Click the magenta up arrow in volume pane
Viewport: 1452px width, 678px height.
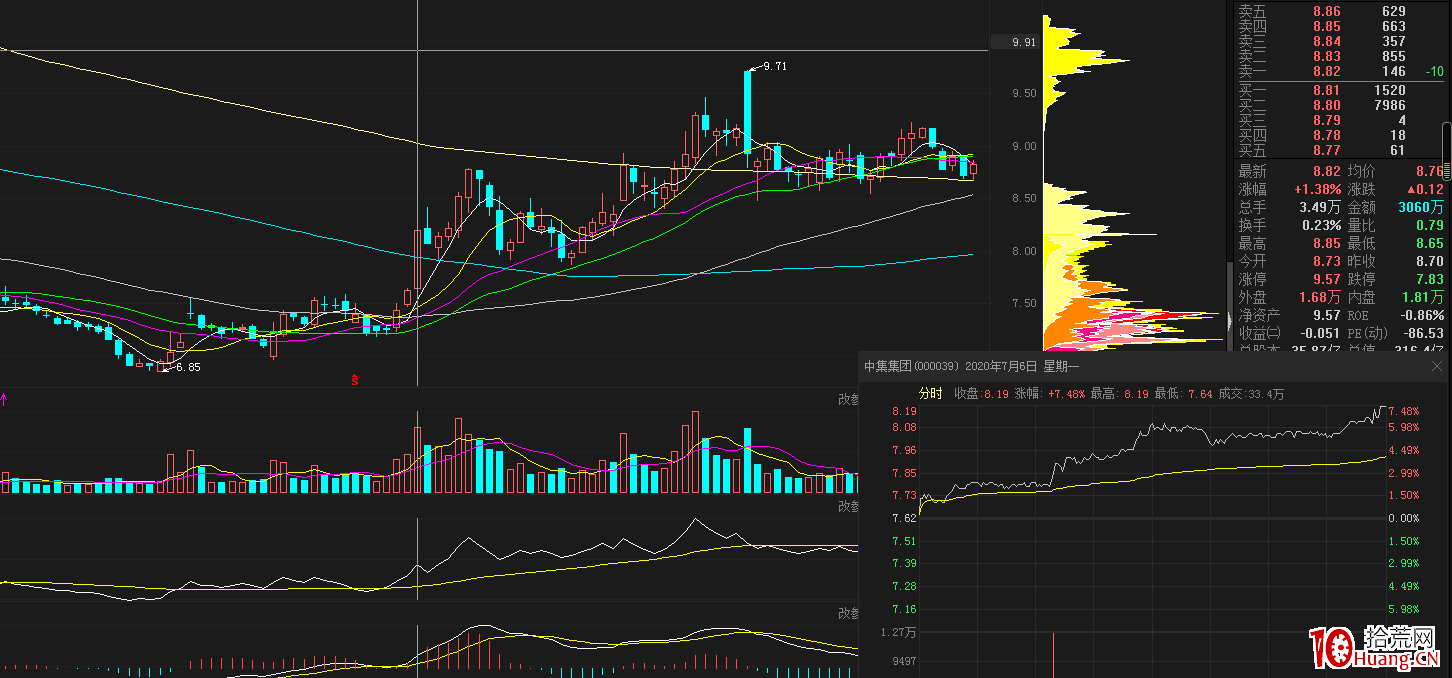click(x=4, y=399)
